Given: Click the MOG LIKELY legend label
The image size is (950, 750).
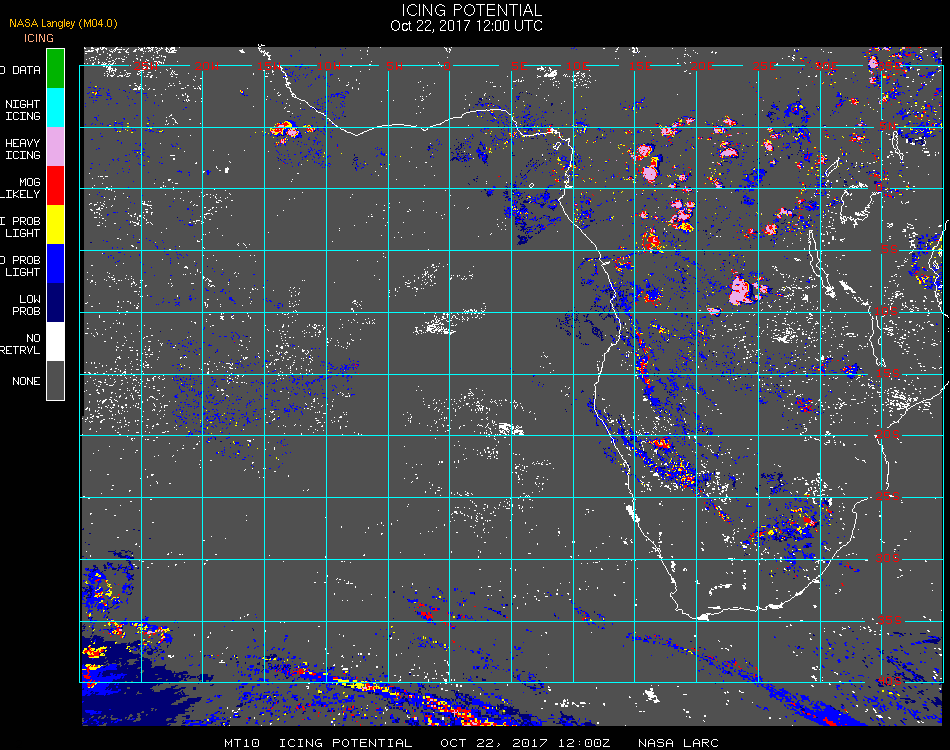Looking at the screenshot, I should click(21, 188).
